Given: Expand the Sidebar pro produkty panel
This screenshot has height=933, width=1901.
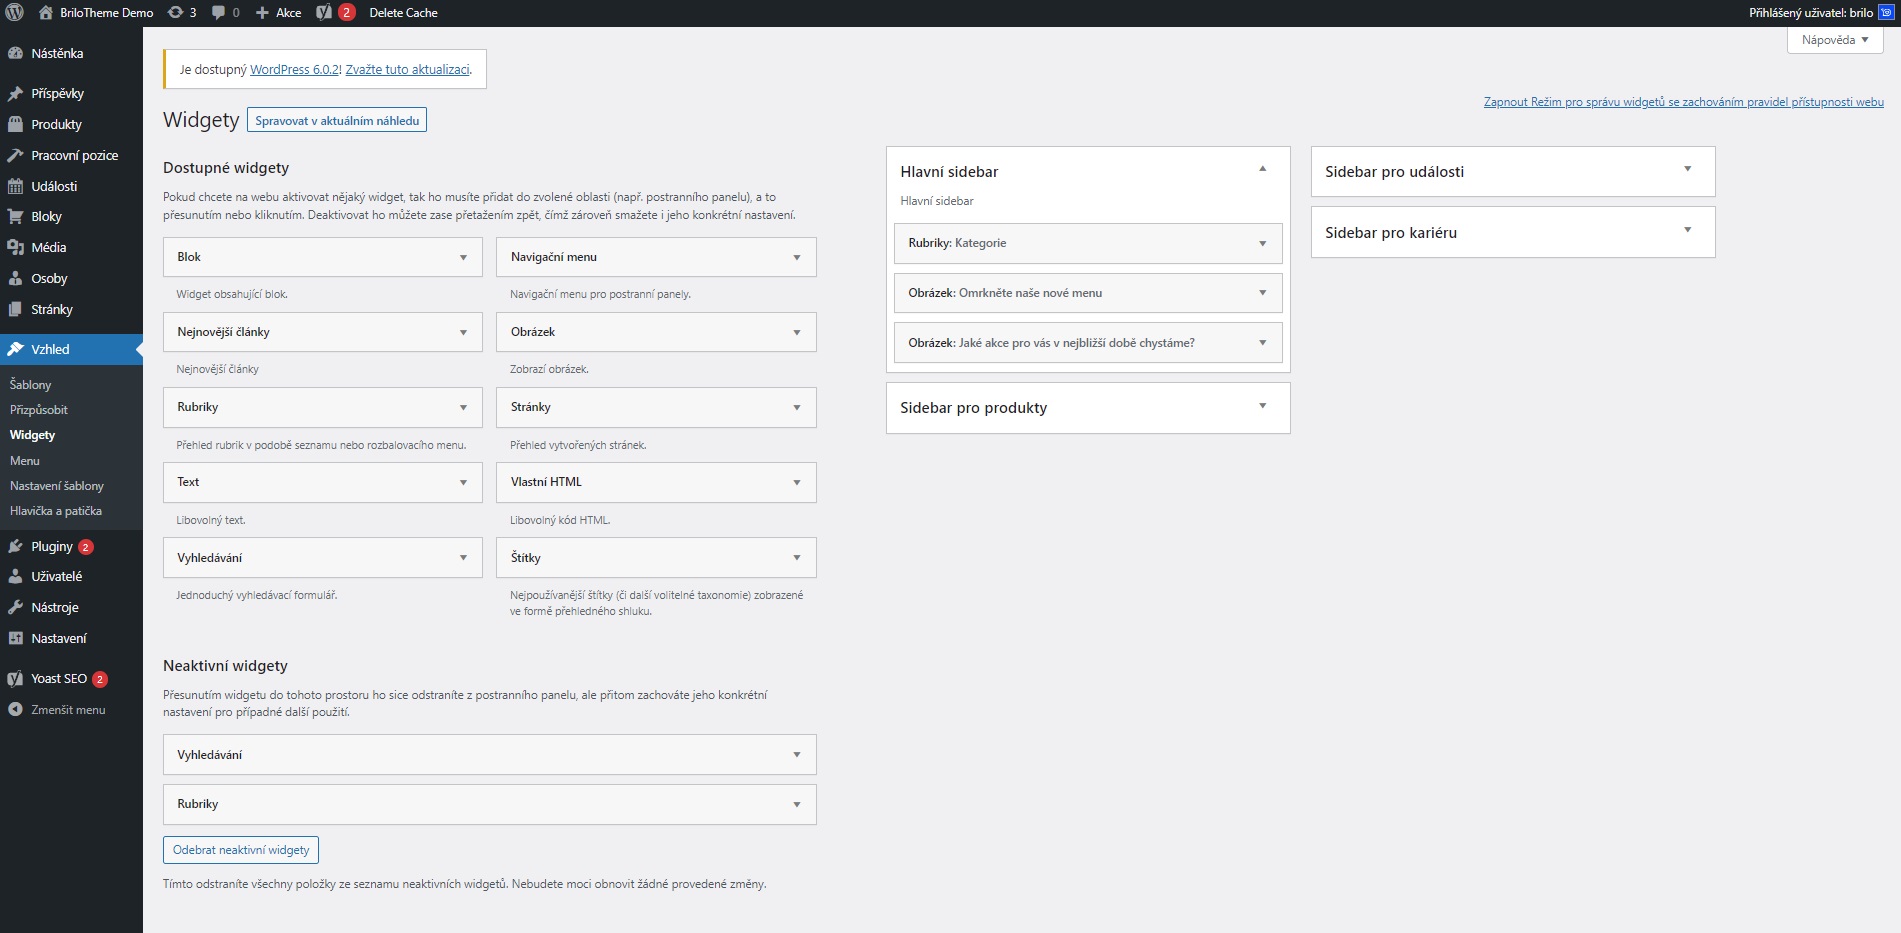Looking at the screenshot, I should click(1262, 407).
